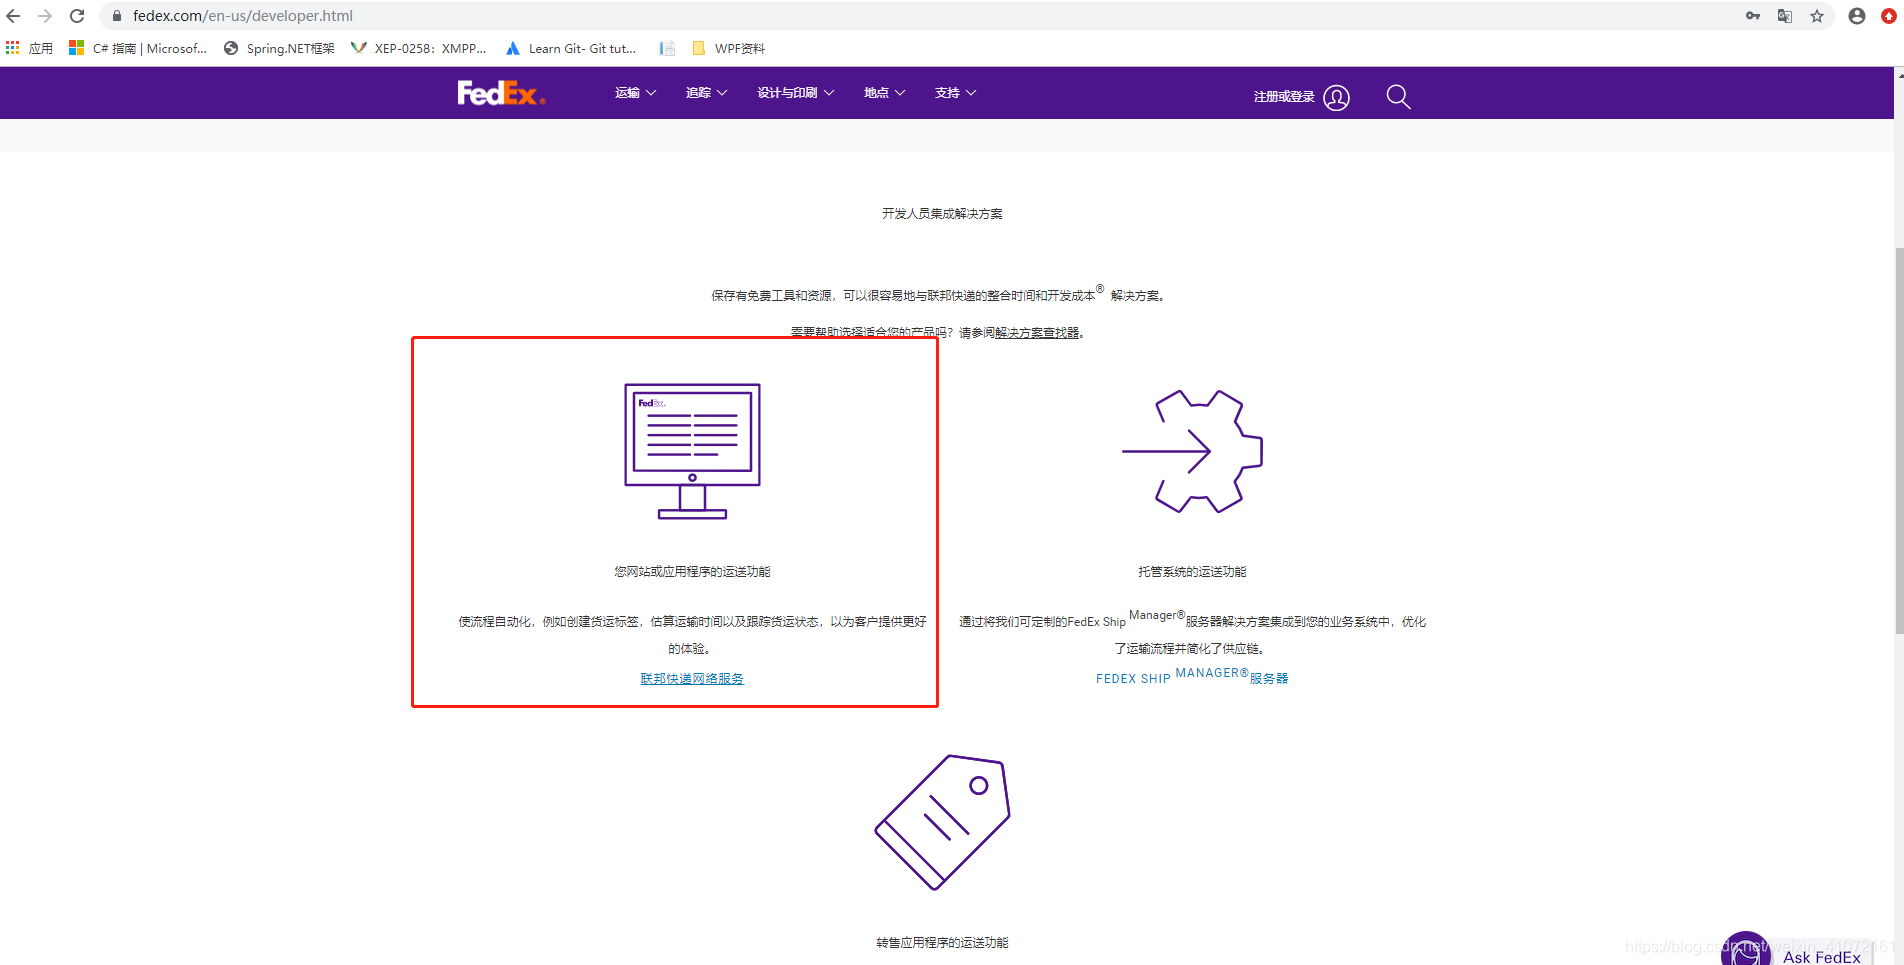Image resolution: width=1904 pixels, height=965 pixels.
Task: Click the computer monitor web services icon
Action: 692,451
